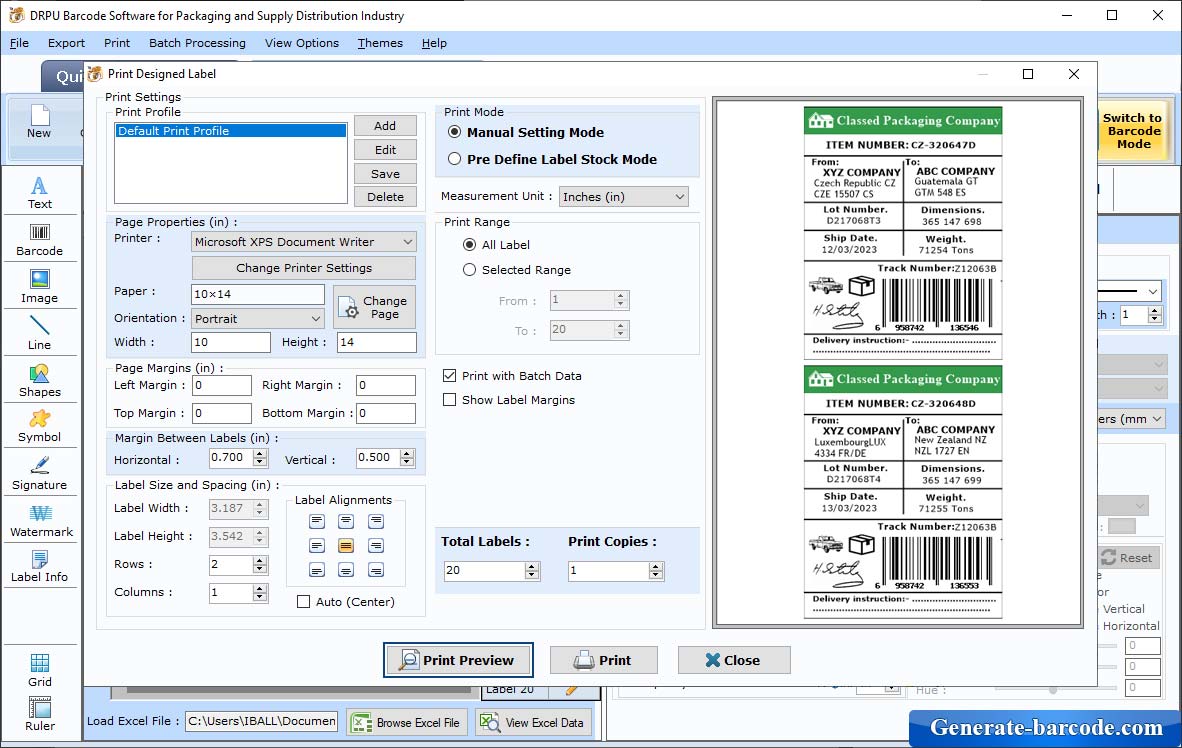Align label to top-left
This screenshot has width=1182, height=748.
tap(317, 521)
